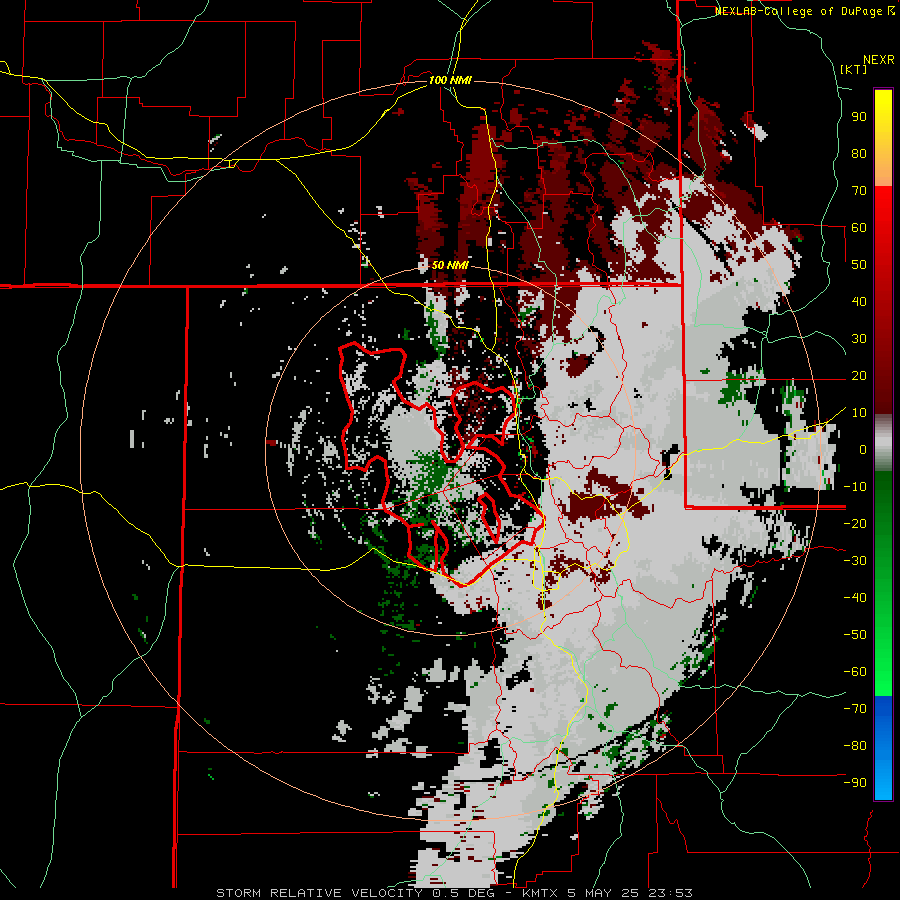Click the 'KMTX 5 MAY 25 23:53' timestamp text

coord(607,893)
